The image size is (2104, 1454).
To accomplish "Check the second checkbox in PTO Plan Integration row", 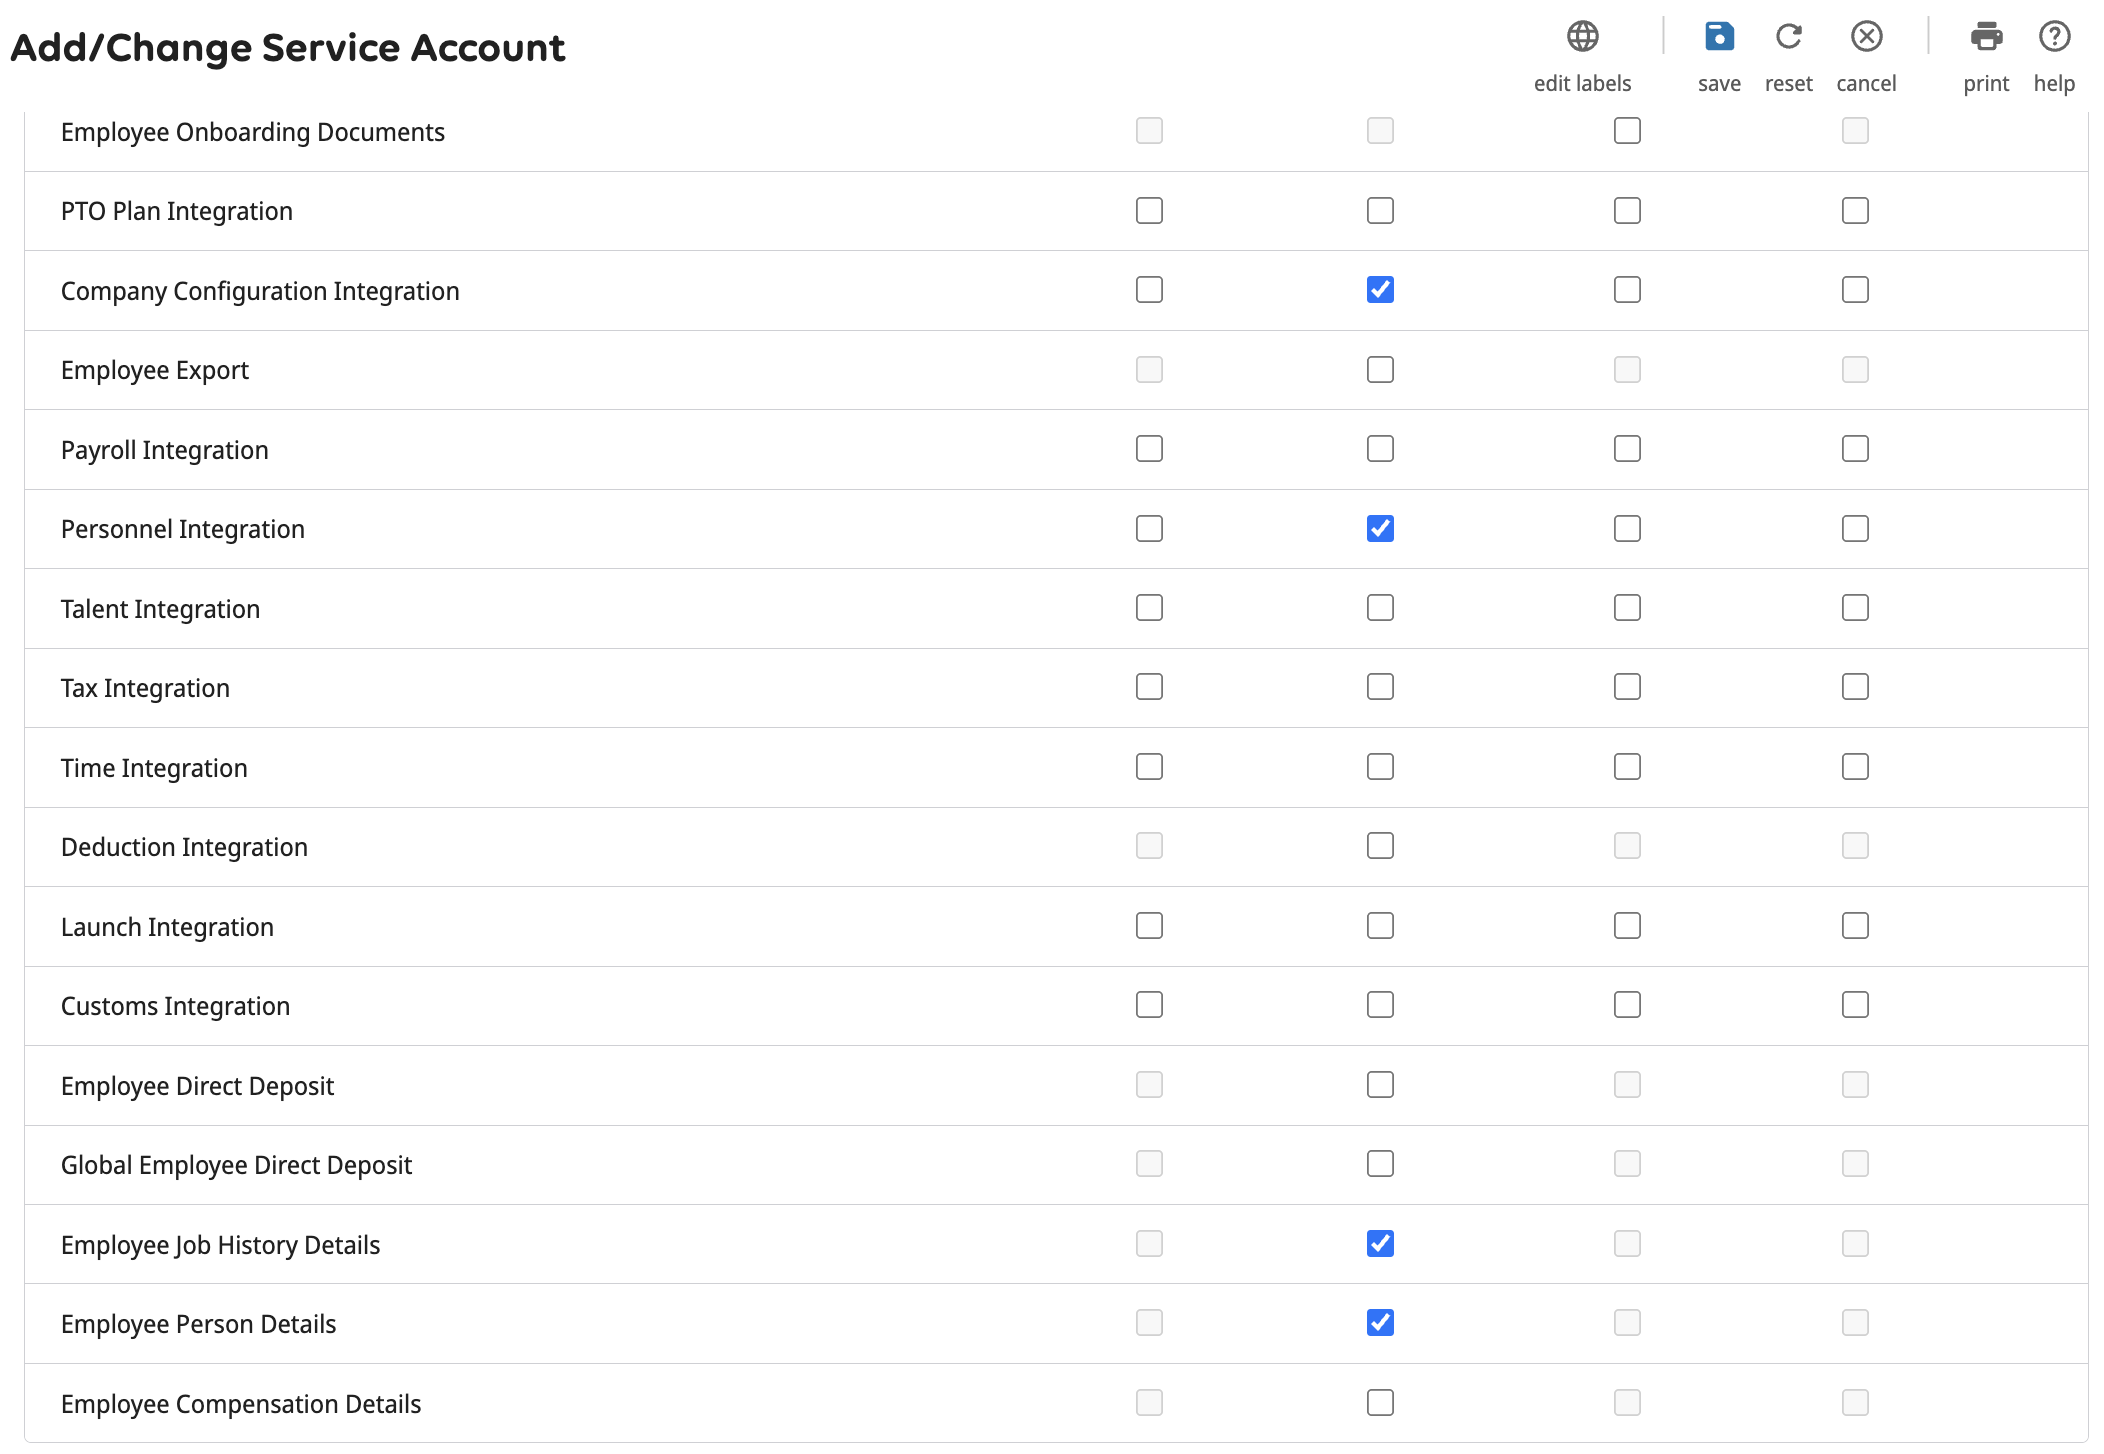I will click(x=1380, y=210).
